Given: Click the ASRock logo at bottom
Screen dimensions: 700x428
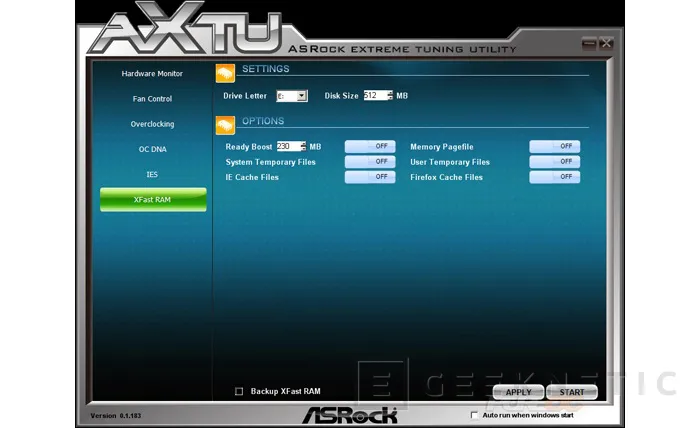Looking at the screenshot, I should (350, 415).
